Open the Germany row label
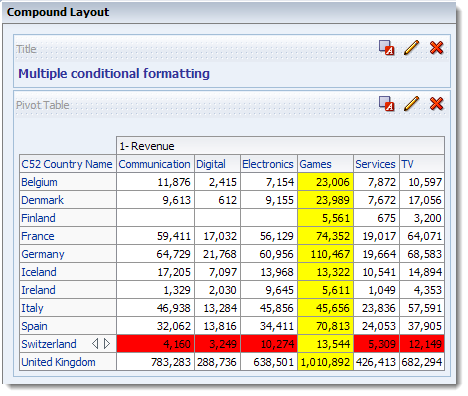Image resolution: width=468 pixels, height=396 pixels. click(x=43, y=254)
